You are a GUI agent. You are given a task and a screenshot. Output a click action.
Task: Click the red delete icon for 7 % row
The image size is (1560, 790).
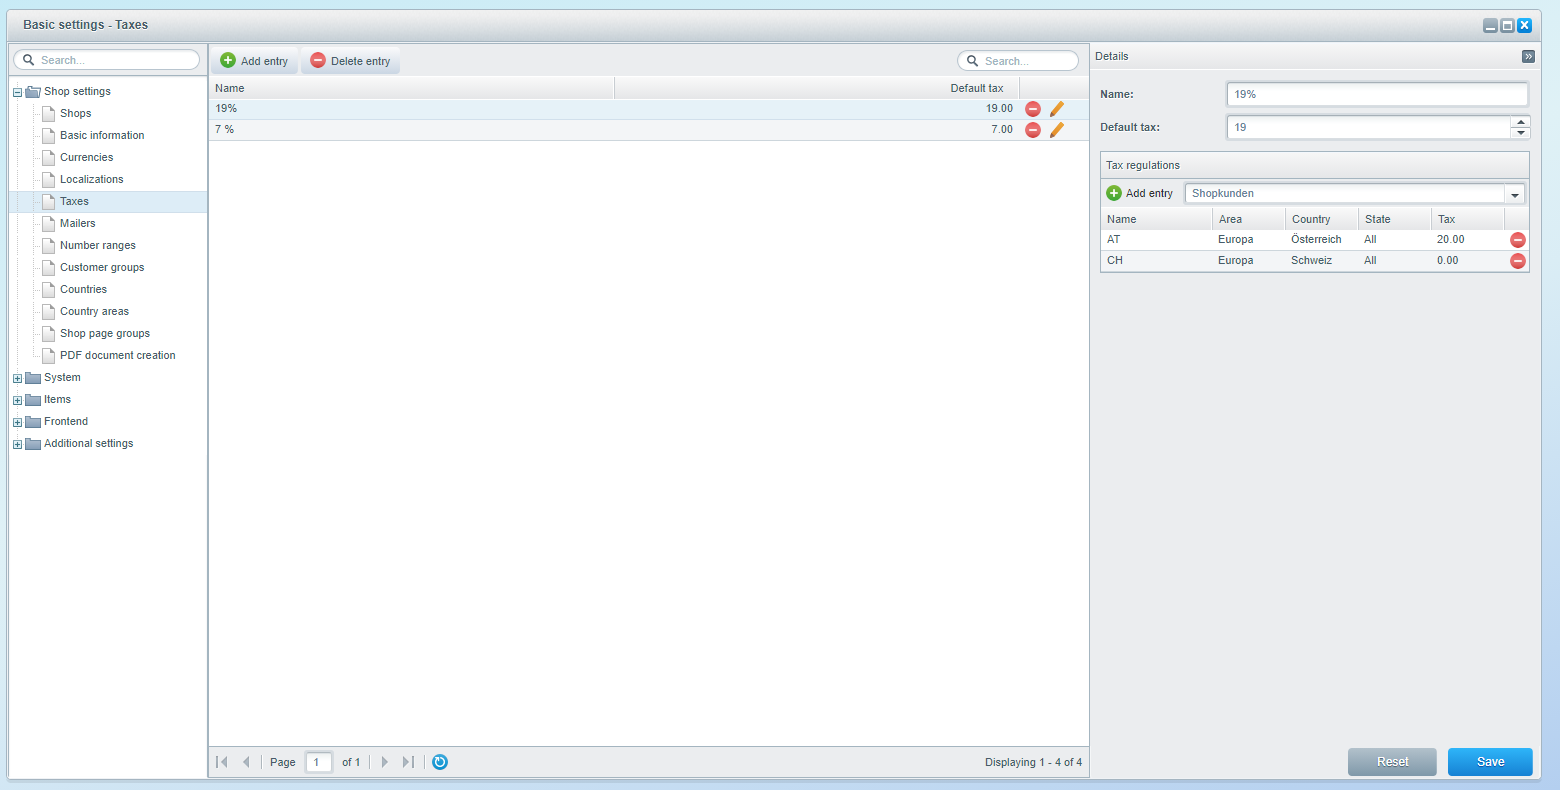1033,130
